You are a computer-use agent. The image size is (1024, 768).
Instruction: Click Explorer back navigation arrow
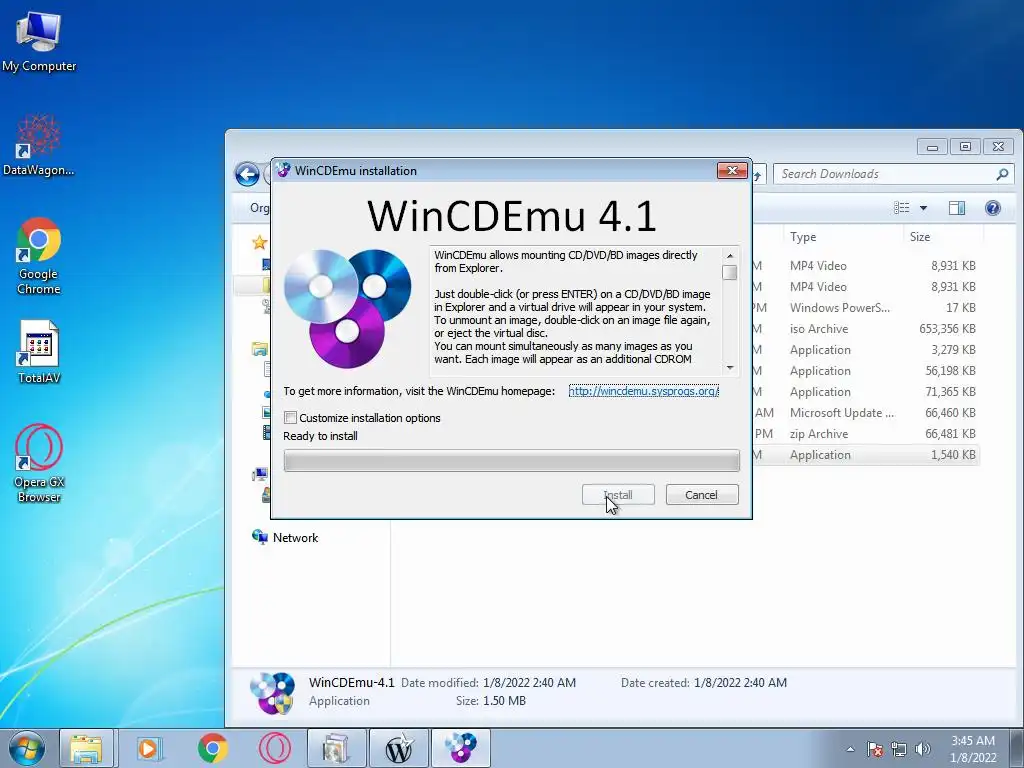coord(248,174)
